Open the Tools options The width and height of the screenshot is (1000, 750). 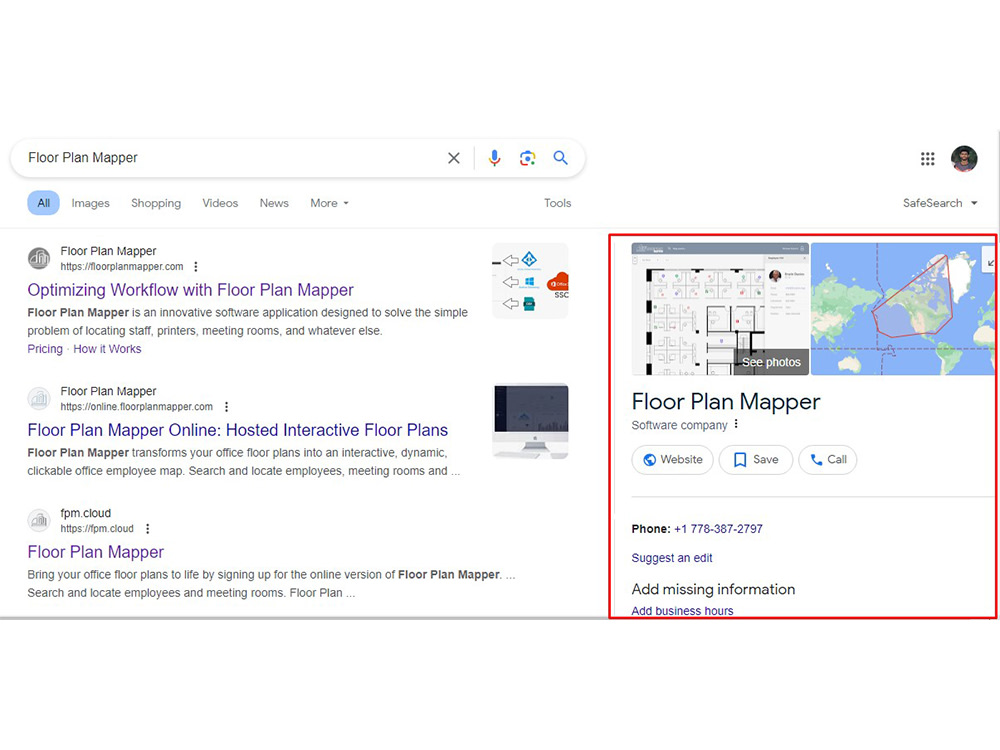tap(557, 203)
